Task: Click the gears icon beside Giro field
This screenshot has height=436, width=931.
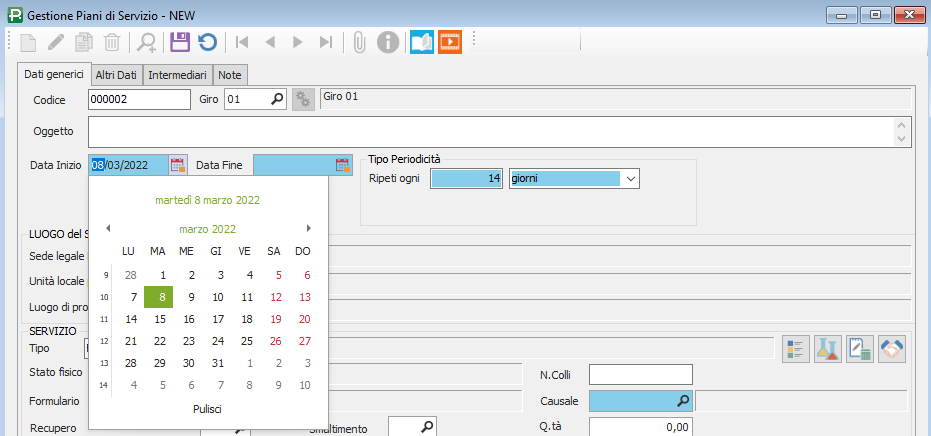Action: (303, 99)
